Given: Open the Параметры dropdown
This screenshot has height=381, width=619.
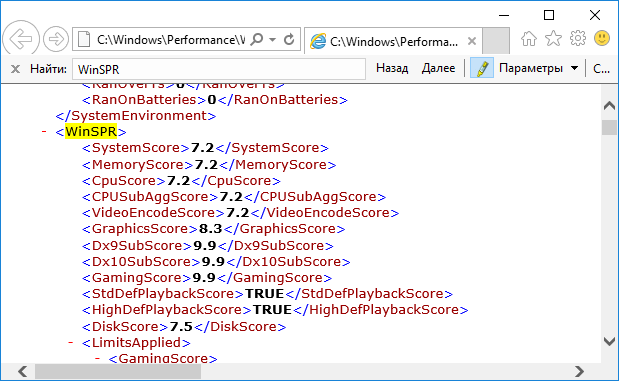Looking at the screenshot, I should pyautogui.click(x=538, y=68).
